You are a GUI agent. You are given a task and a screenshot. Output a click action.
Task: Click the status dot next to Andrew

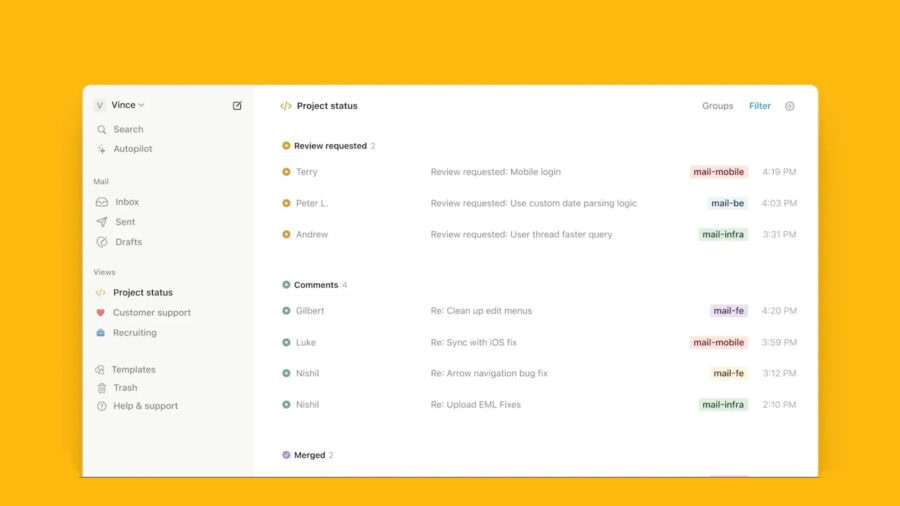pyautogui.click(x=286, y=234)
